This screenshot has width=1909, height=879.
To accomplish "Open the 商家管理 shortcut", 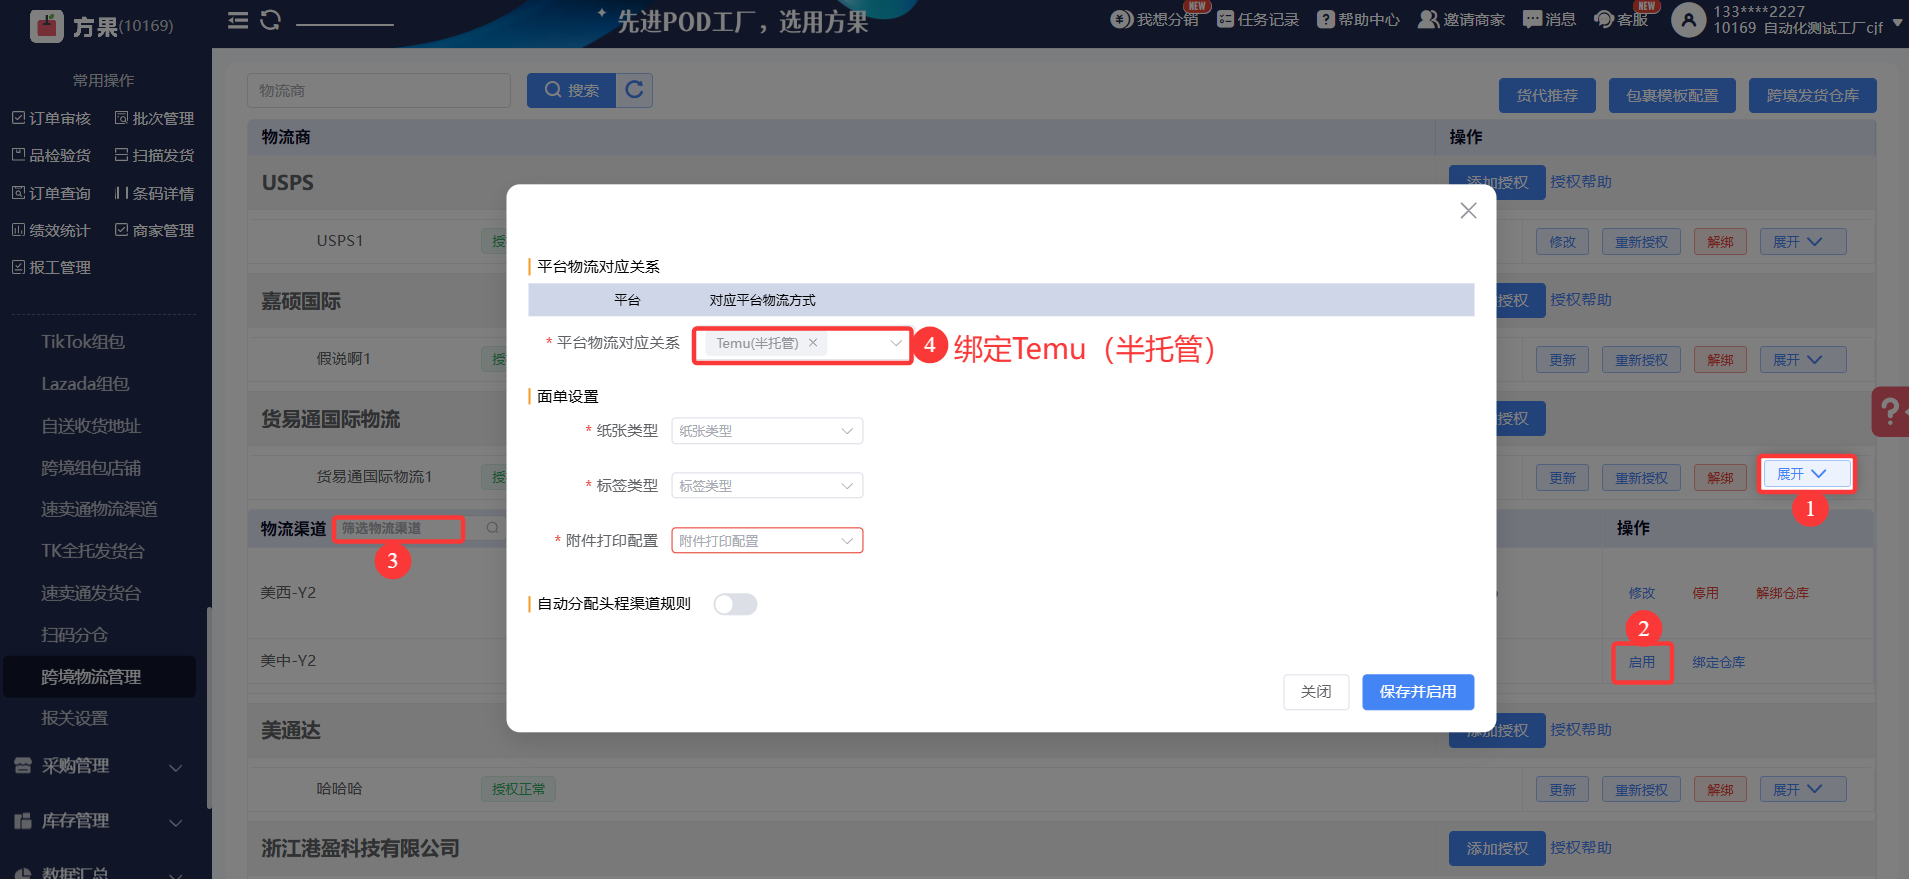I will [154, 231].
